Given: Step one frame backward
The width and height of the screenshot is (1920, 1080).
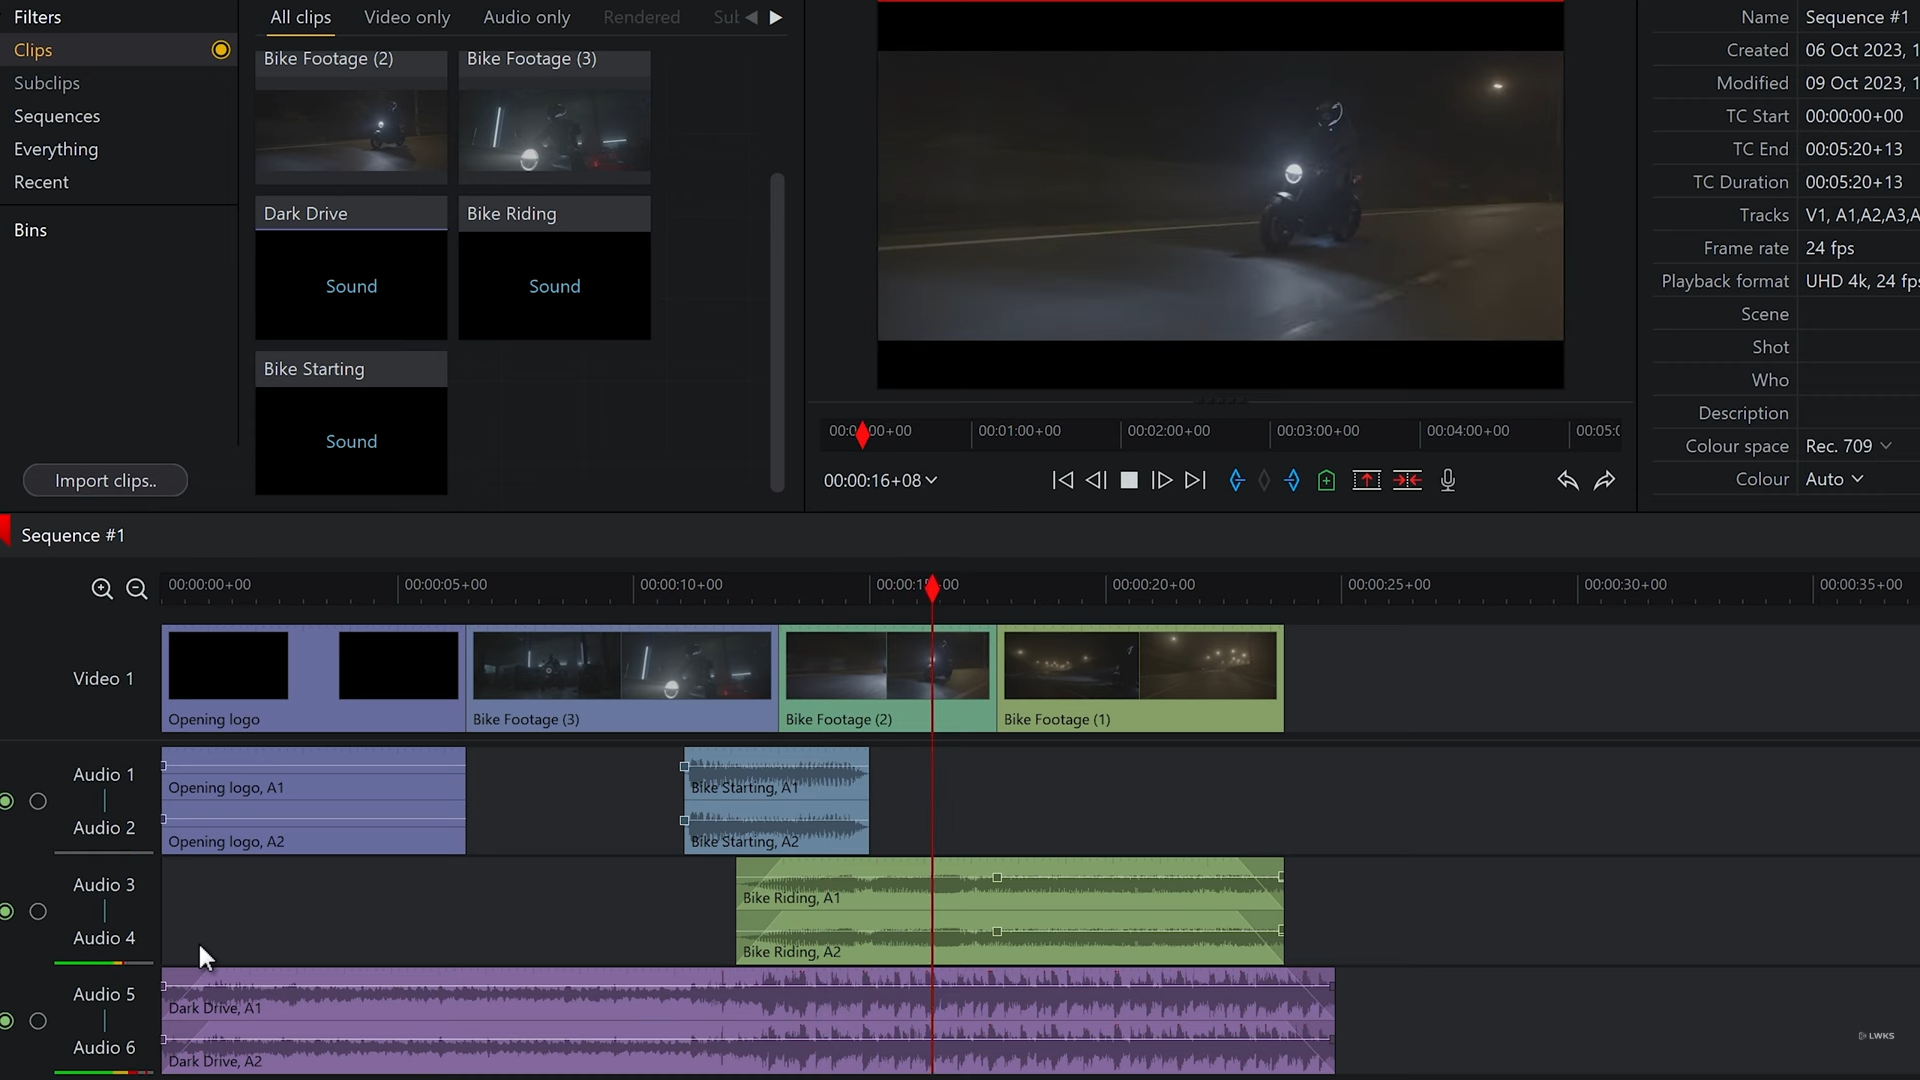Looking at the screenshot, I should 1096,481.
